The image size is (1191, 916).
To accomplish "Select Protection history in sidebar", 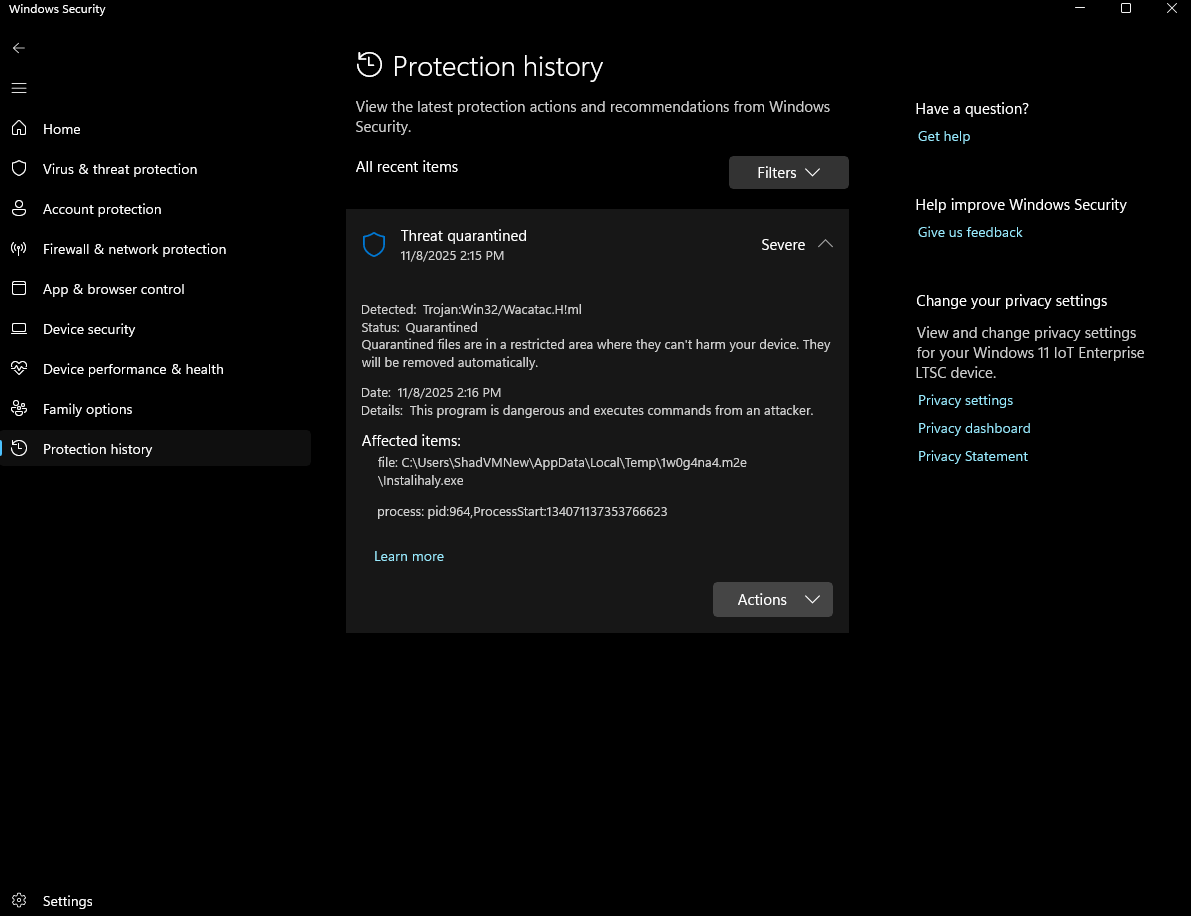I will (98, 449).
